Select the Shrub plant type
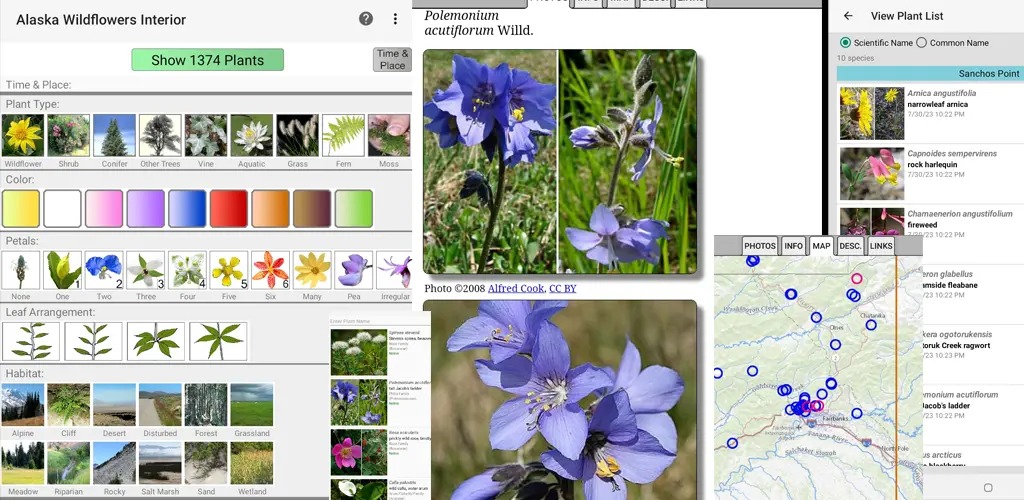 (69, 135)
